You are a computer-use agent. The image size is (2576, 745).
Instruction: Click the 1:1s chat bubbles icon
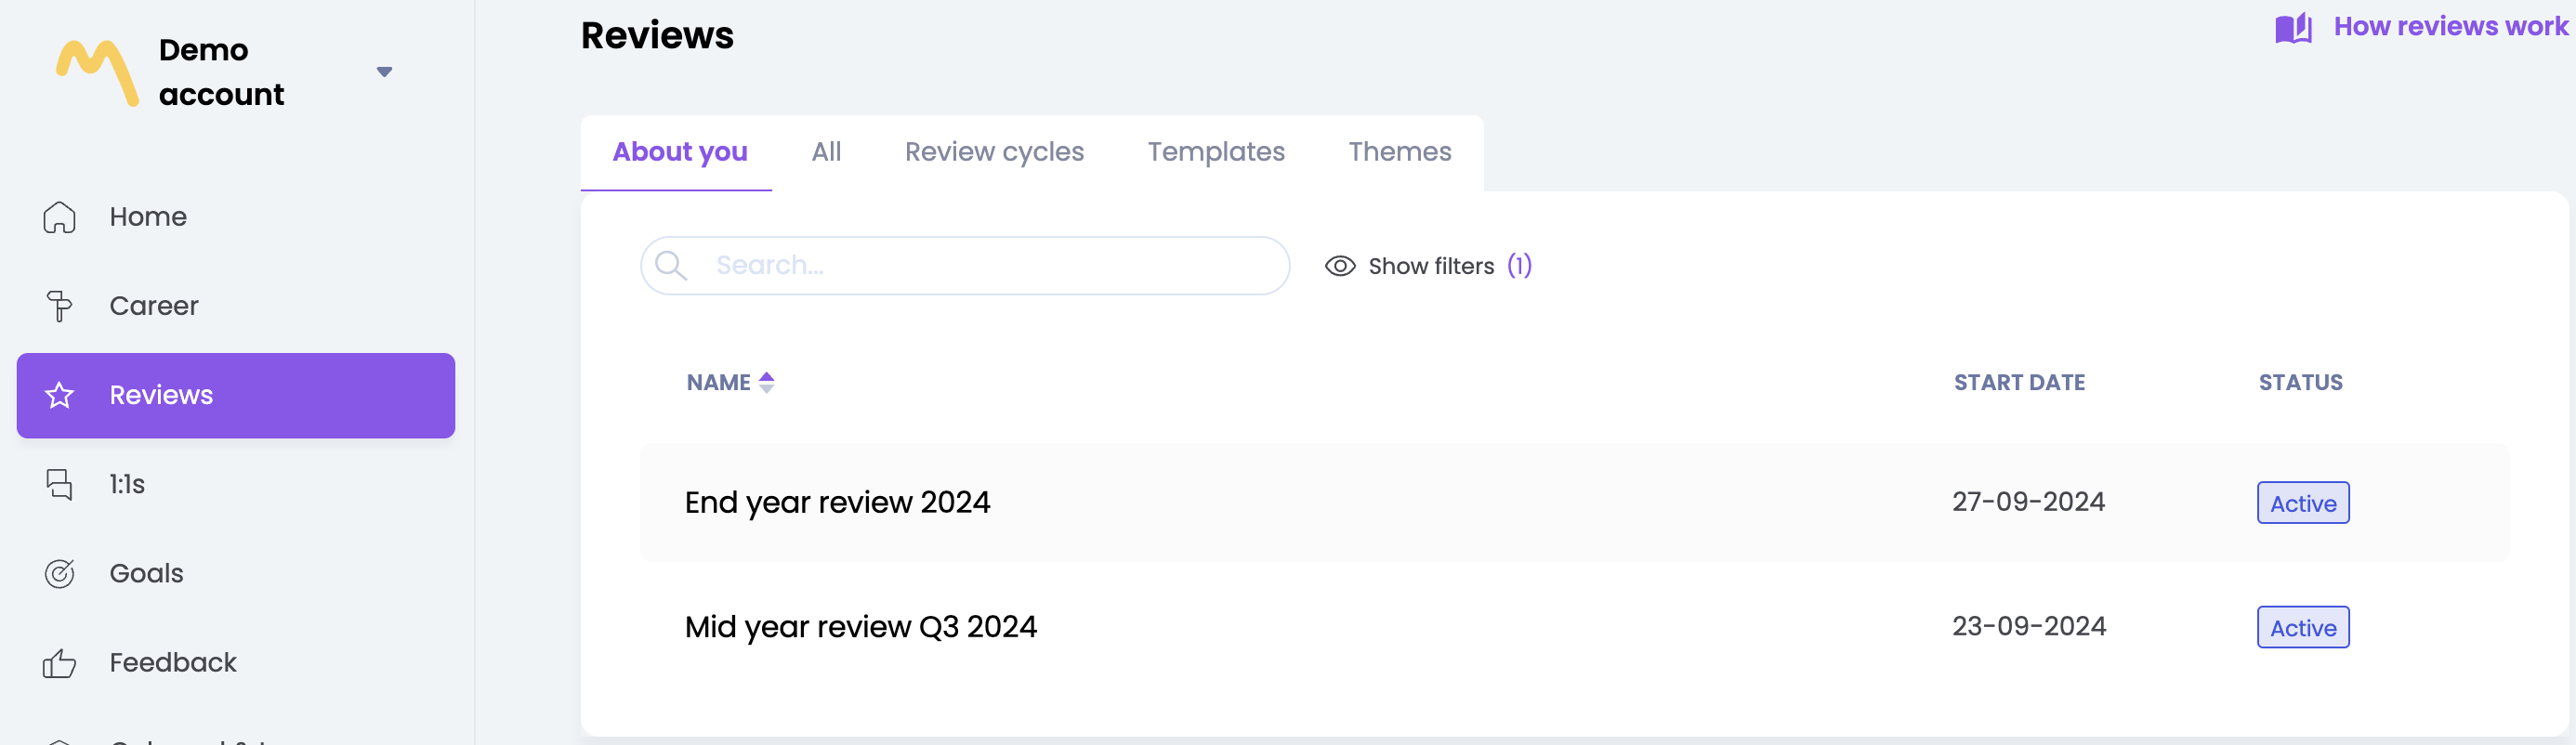pyautogui.click(x=59, y=484)
